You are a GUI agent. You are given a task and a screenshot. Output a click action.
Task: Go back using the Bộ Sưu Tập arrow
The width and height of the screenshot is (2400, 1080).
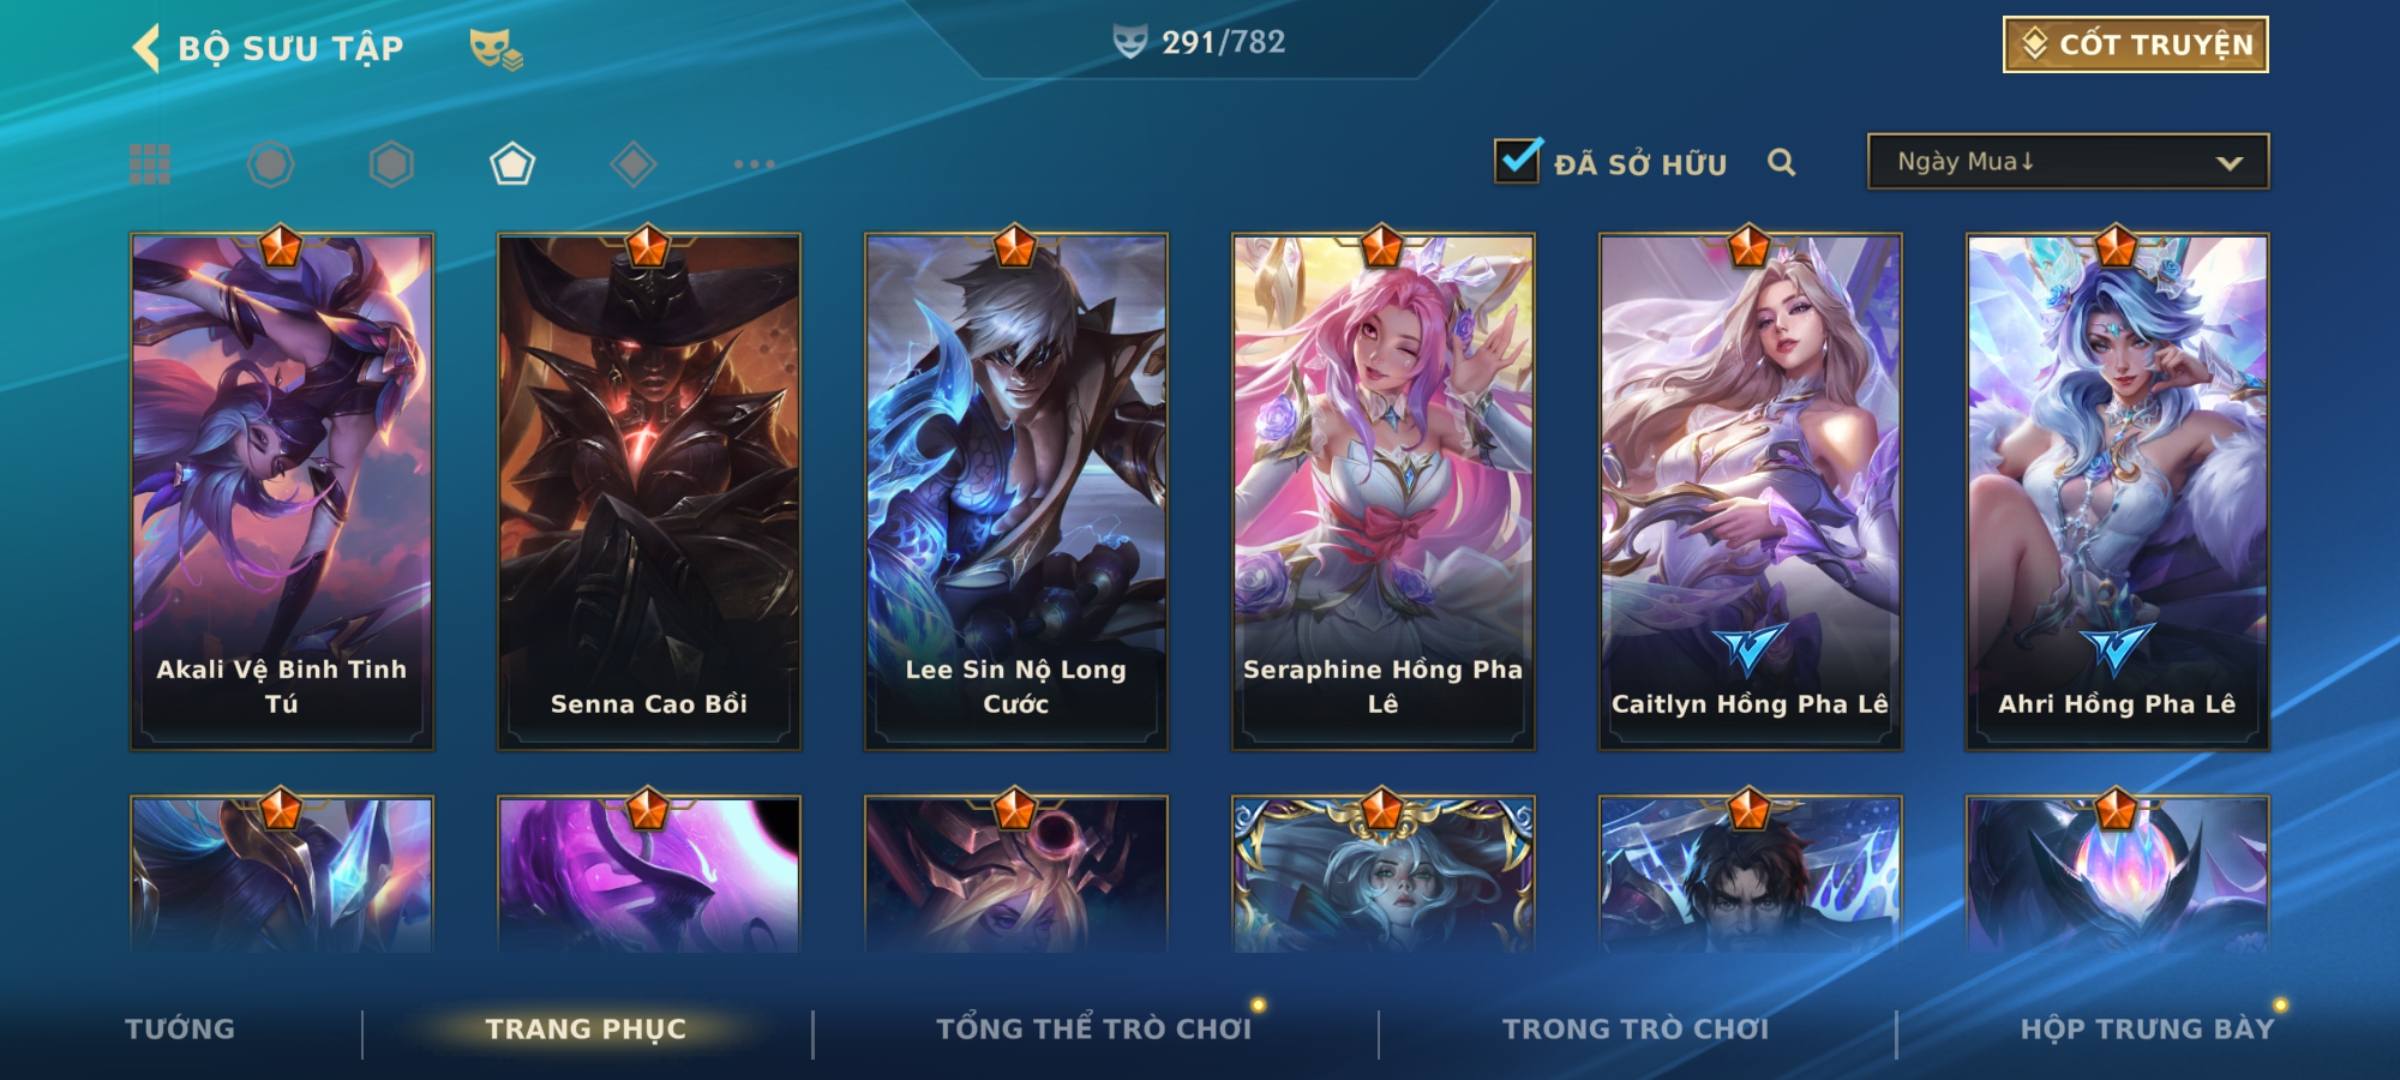(146, 48)
